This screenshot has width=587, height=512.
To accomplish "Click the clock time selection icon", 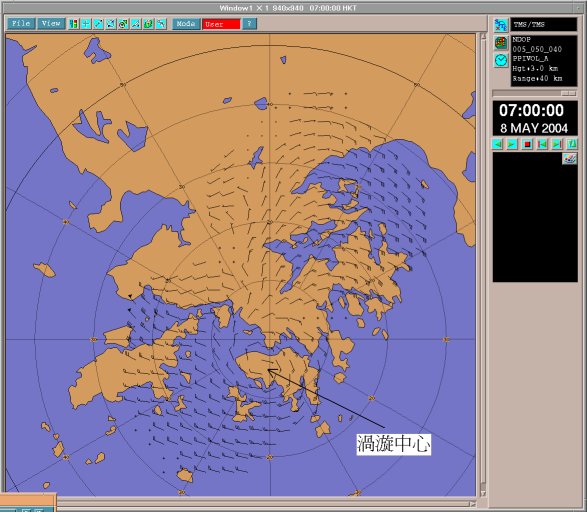I will (x=501, y=60).
